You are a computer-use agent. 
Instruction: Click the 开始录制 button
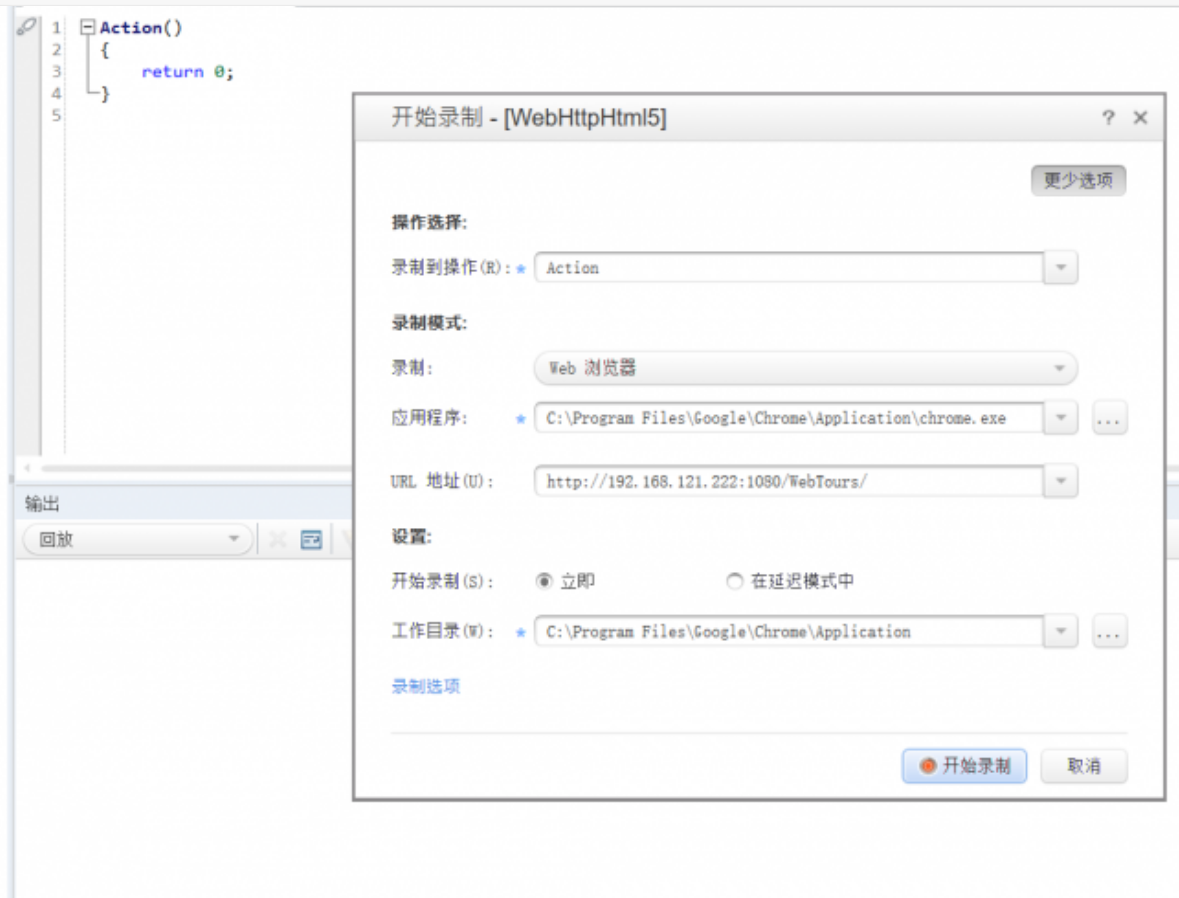964,766
